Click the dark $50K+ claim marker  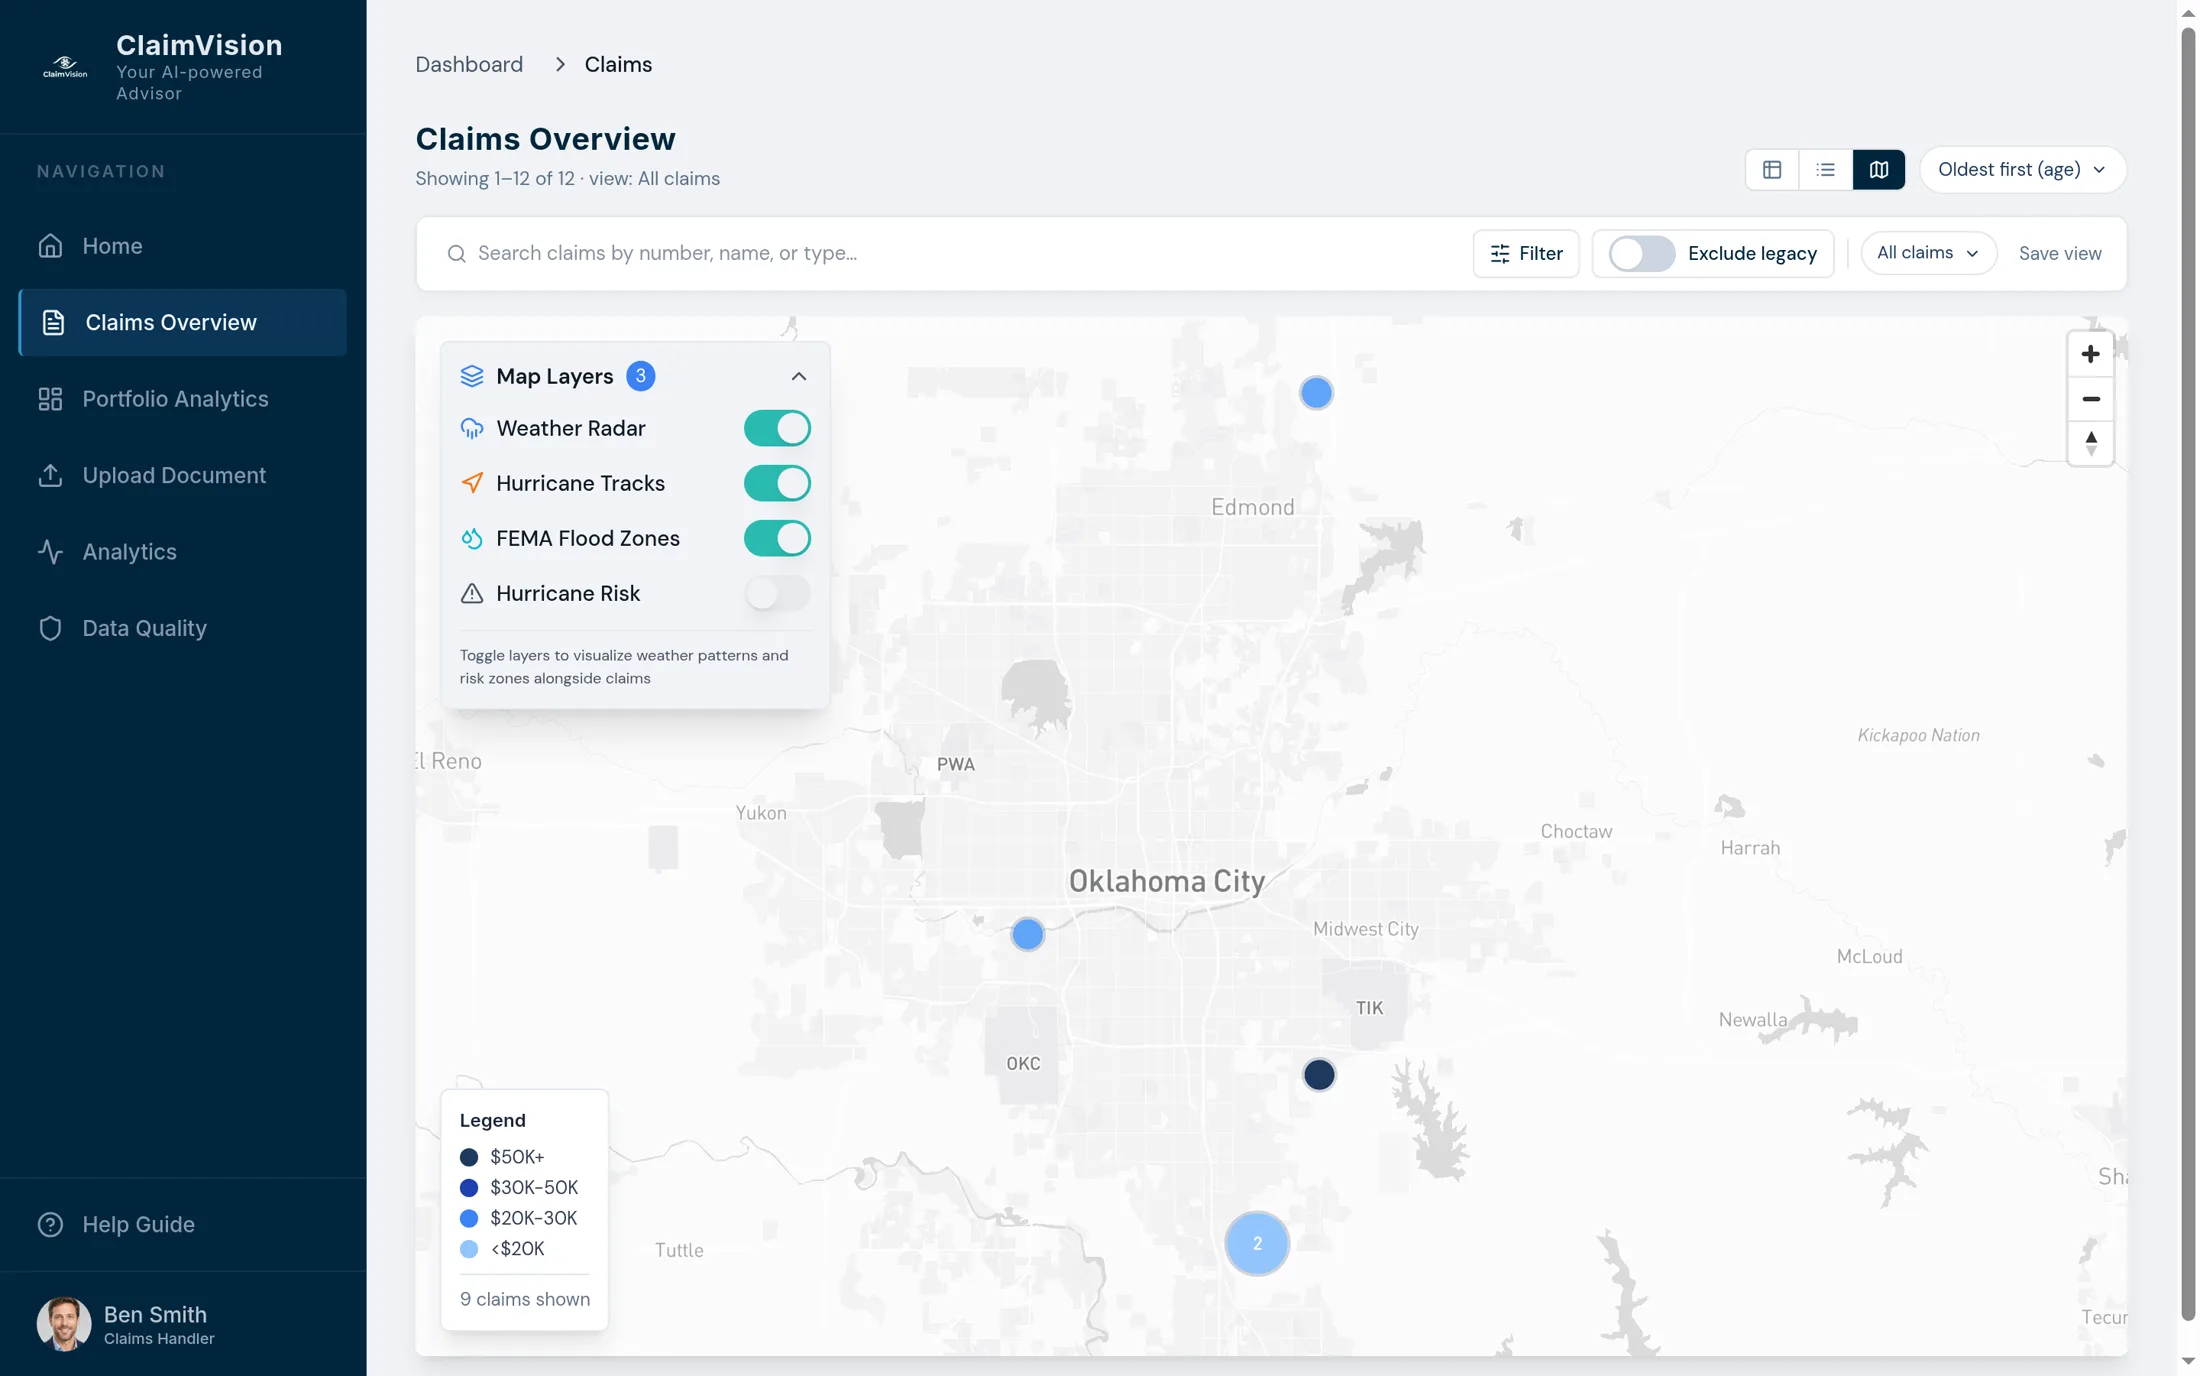(x=1319, y=1075)
